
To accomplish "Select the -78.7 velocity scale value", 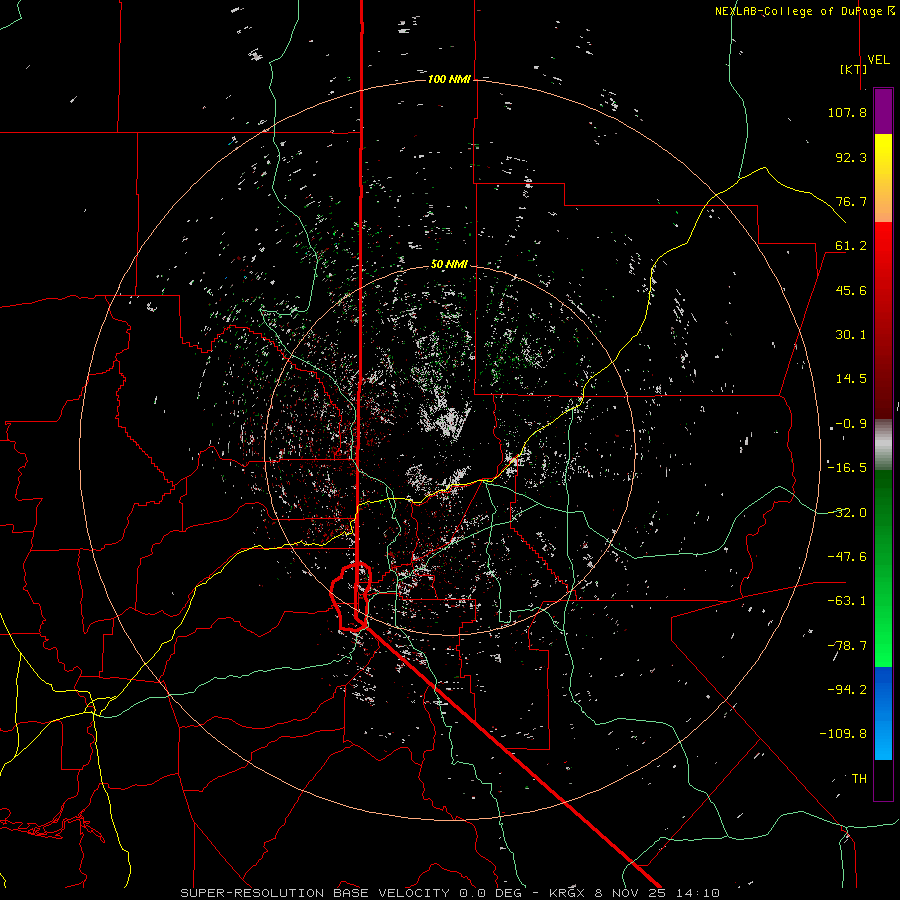I will point(847,646).
